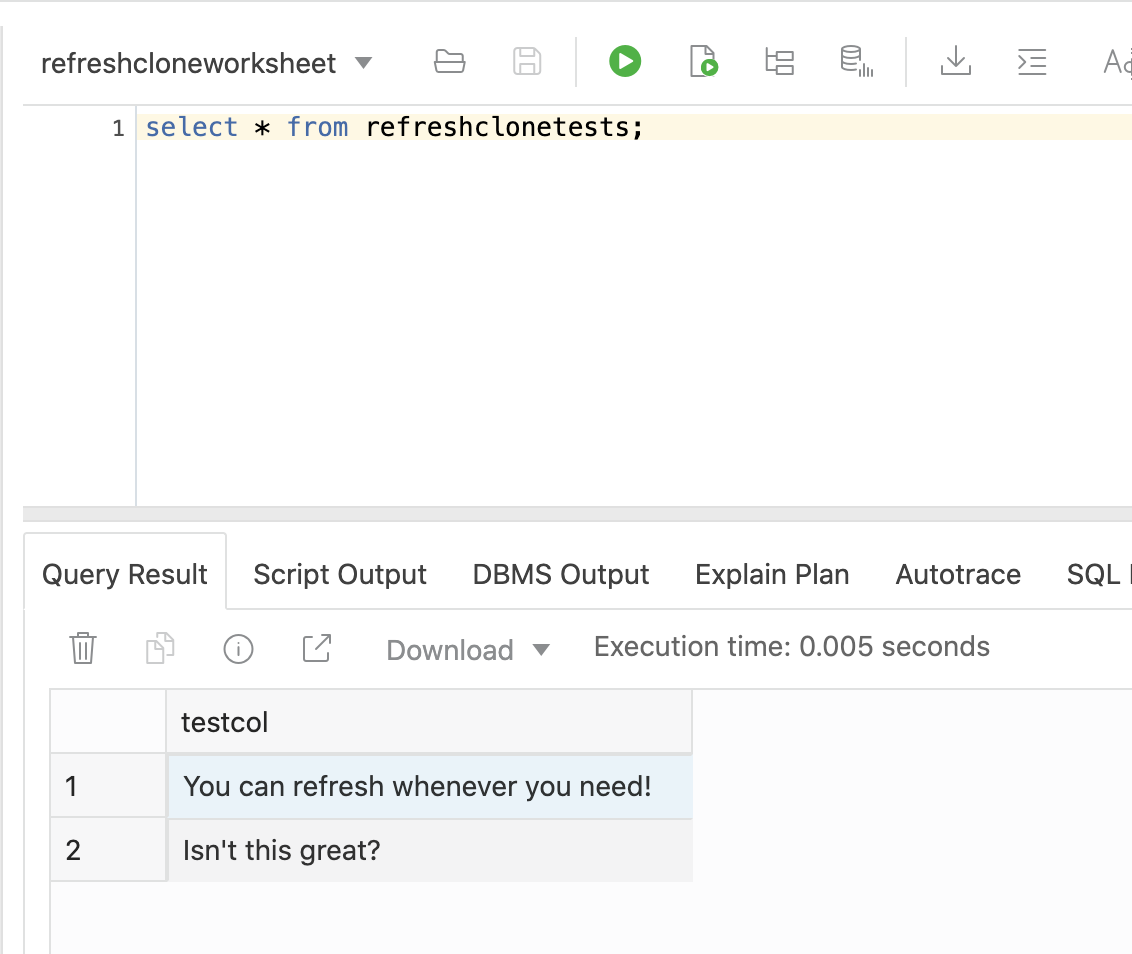Delete query result with the trash icon
Viewport: 1132px width, 954px height.
pyautogui.click(x=82, y=649)
